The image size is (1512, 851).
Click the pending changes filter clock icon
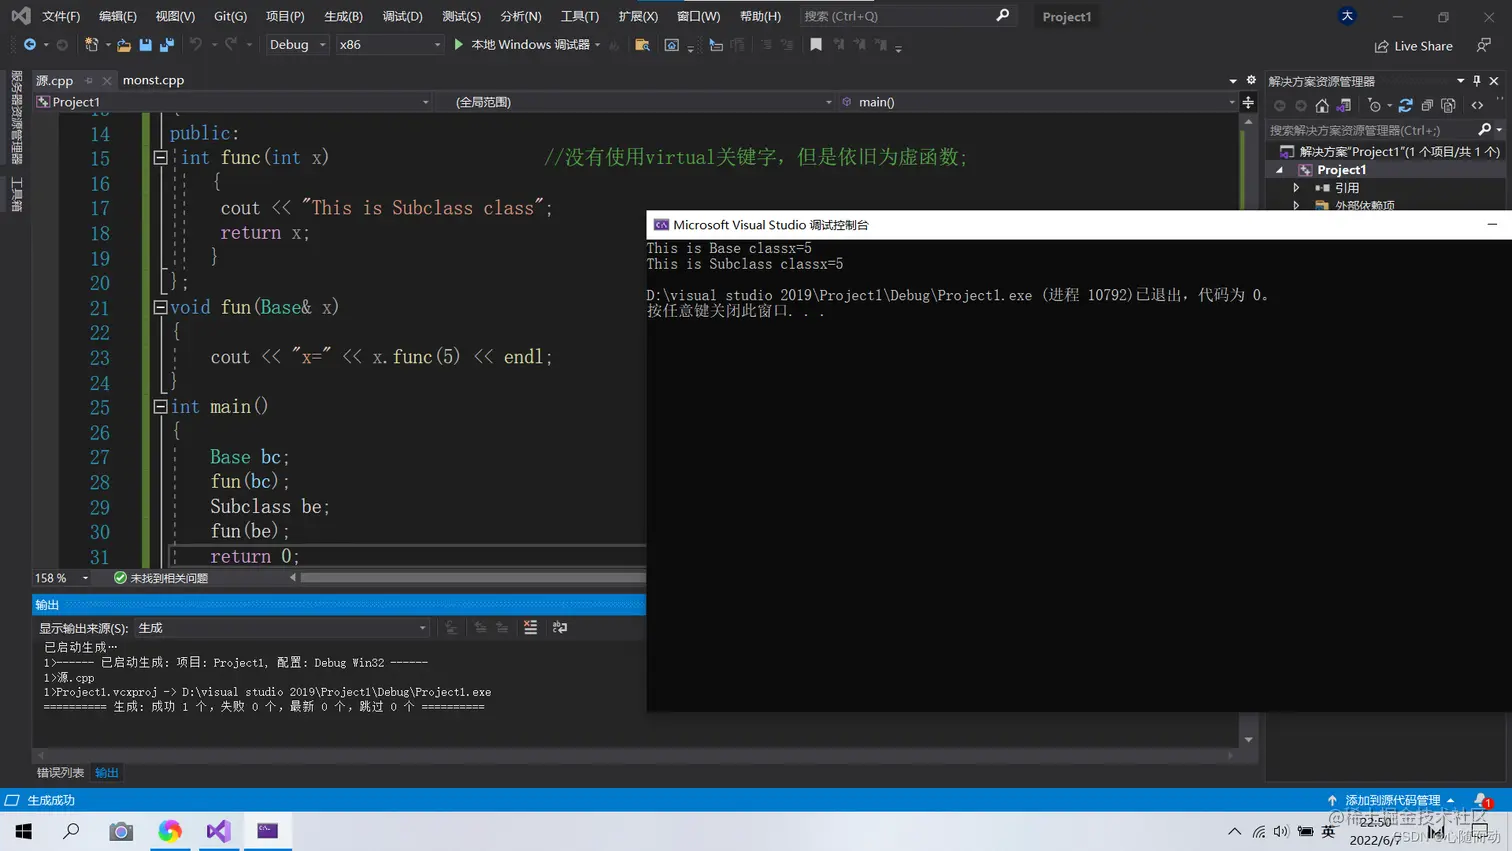click(1375, 106)
